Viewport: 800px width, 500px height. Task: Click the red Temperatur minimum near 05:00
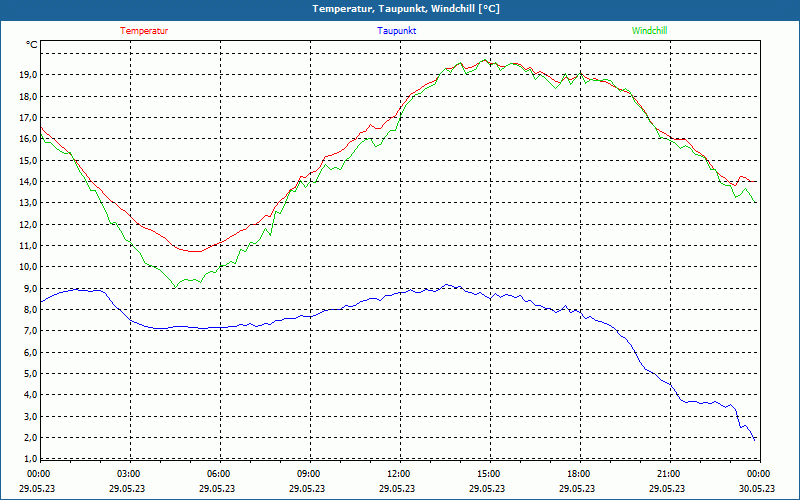[194, 252]
